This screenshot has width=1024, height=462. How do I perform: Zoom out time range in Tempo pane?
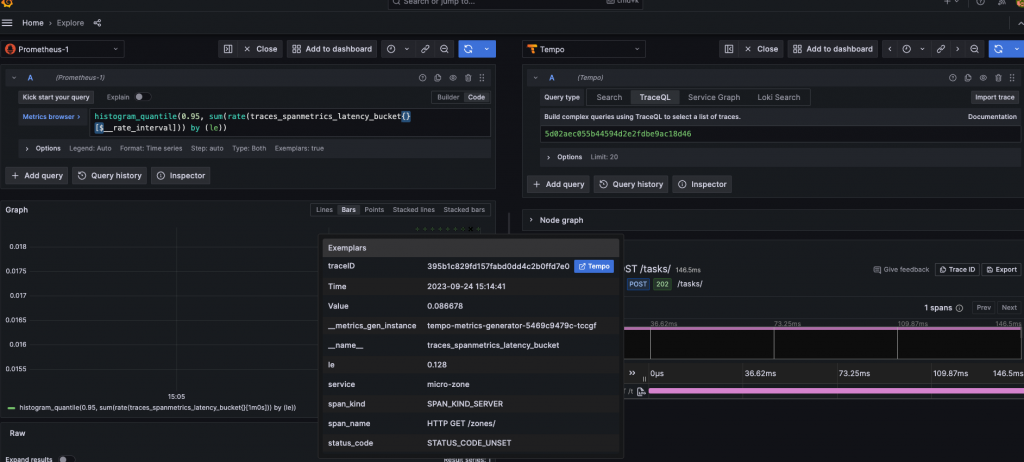tap(974, 49)
